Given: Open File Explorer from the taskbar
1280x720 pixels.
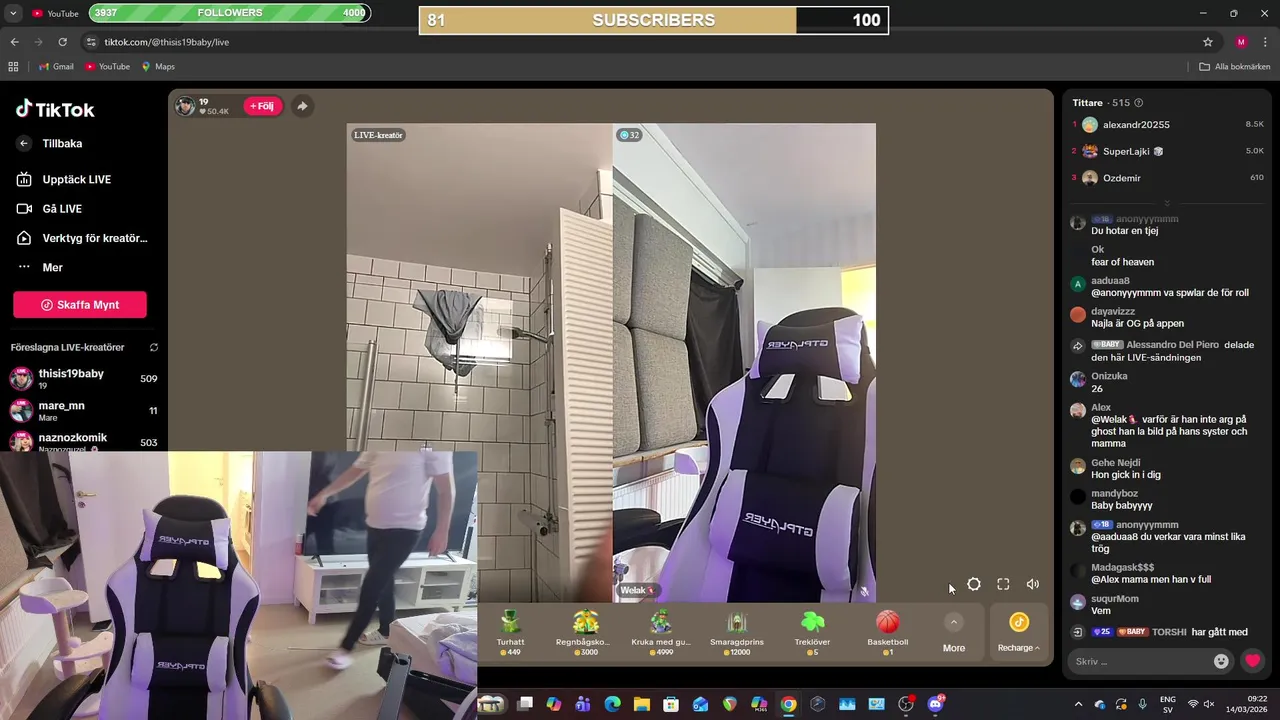Looking at the screenshot, I should (641, 704).
